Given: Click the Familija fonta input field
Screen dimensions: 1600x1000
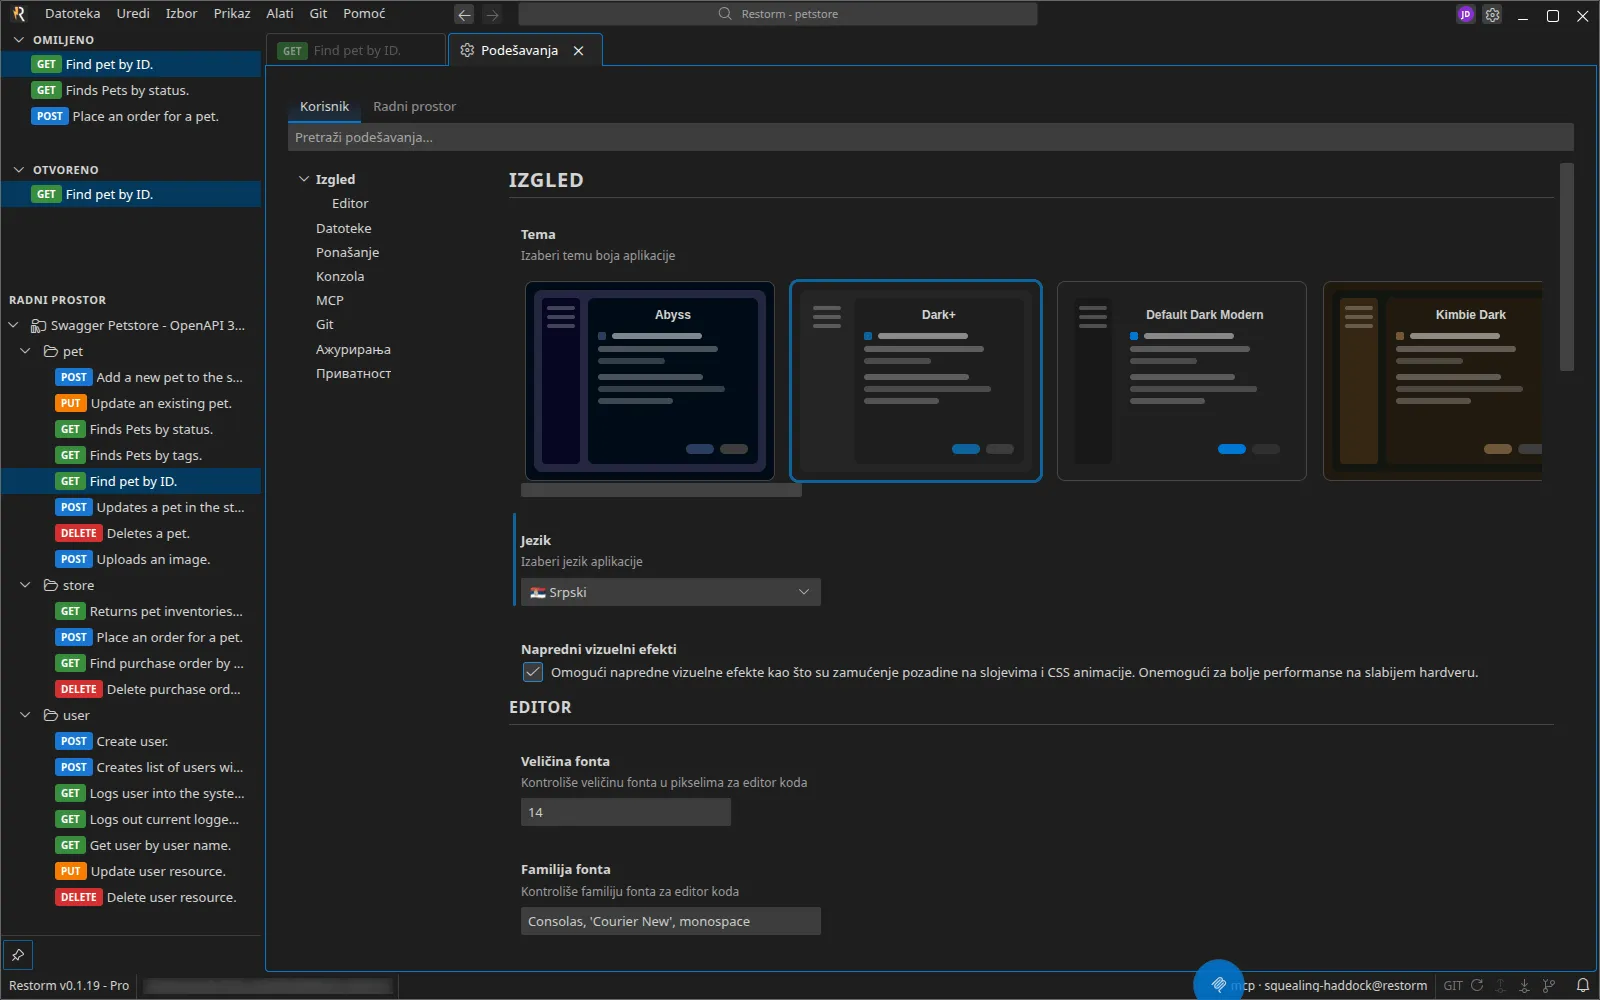Looking at the screenshot, I should pyautogui.click(x=671, y=921).
